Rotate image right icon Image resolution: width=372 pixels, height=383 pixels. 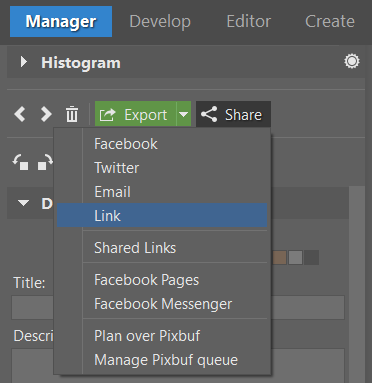(45, 163)
